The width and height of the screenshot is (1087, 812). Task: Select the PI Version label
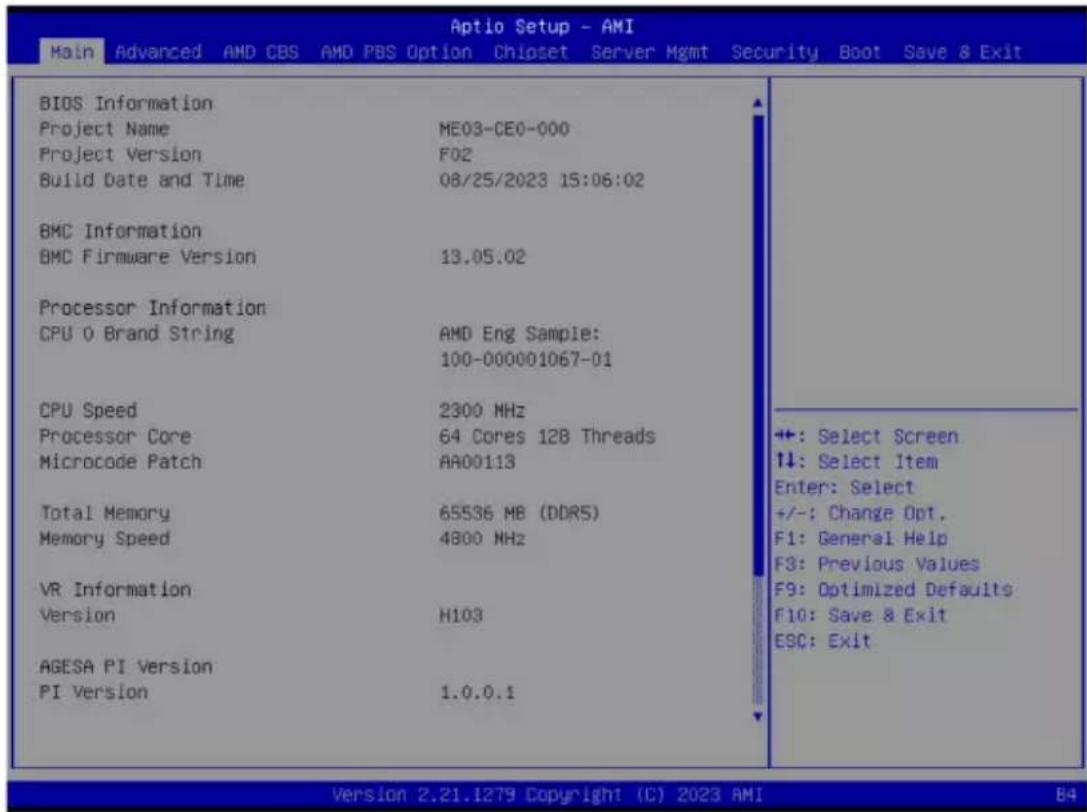[93, 692]
